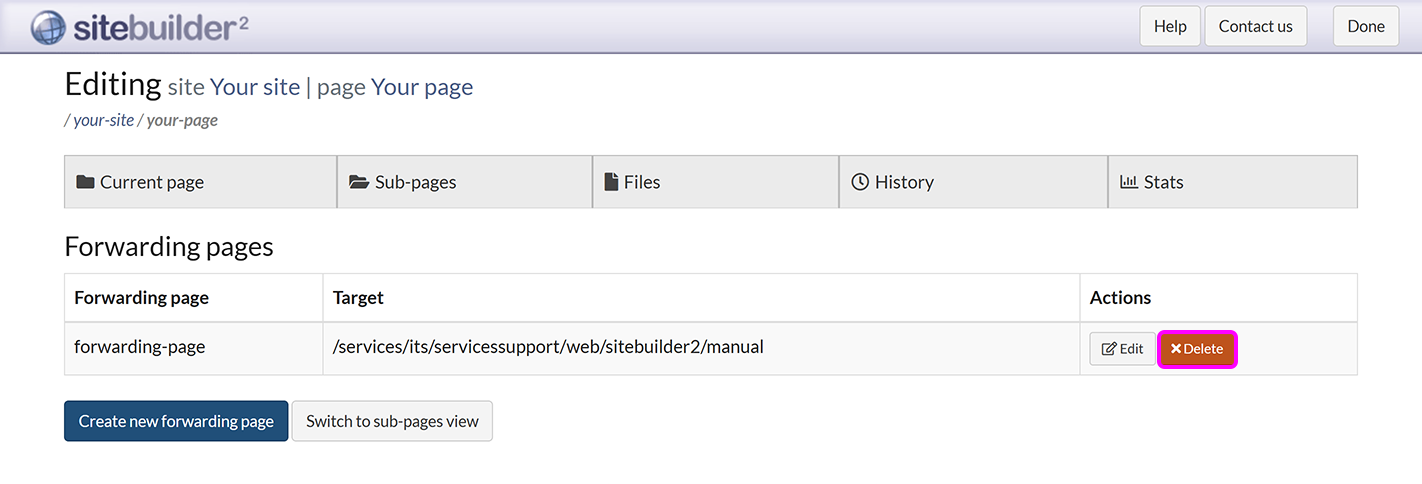Screen dimensions: 1422x484
Task: Click the open-folder icon beside Sub-pages
Action: point(359,182)
